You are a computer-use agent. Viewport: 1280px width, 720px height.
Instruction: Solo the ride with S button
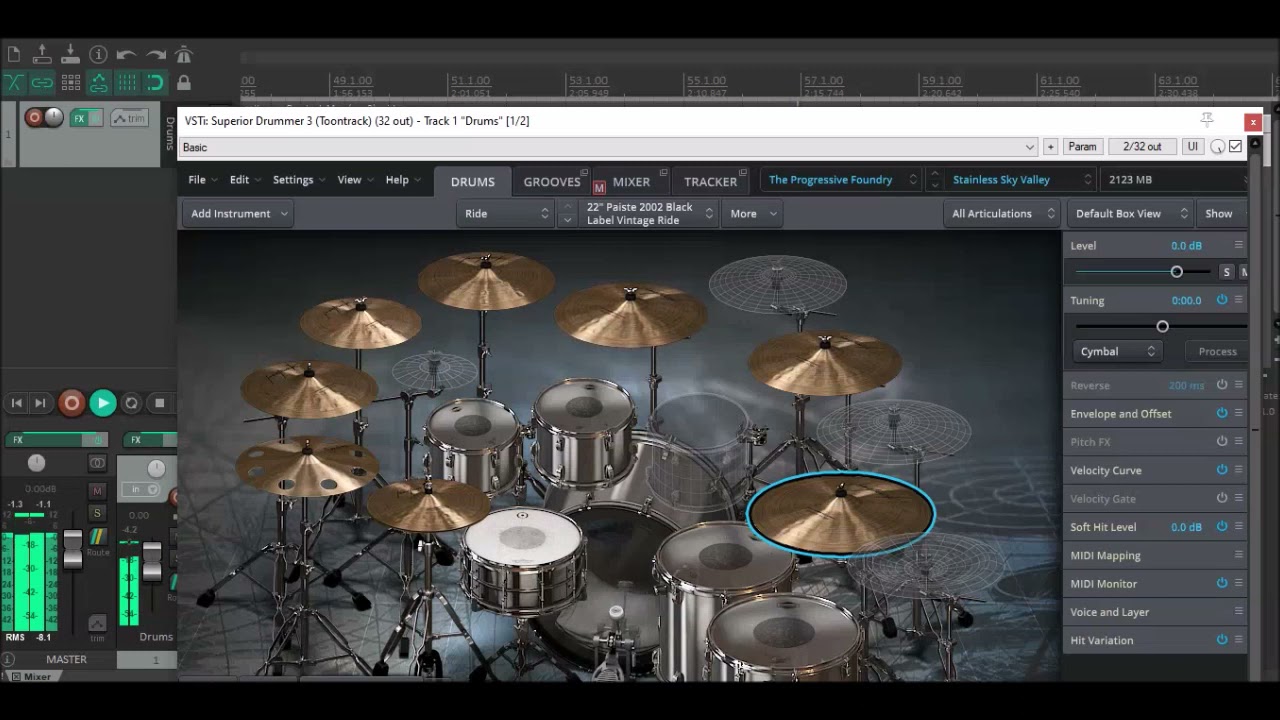point(1226,272)
